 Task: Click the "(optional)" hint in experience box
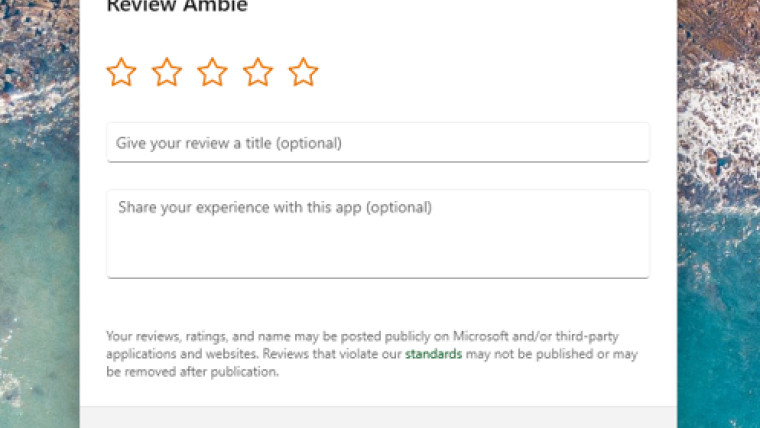[398, 208]
